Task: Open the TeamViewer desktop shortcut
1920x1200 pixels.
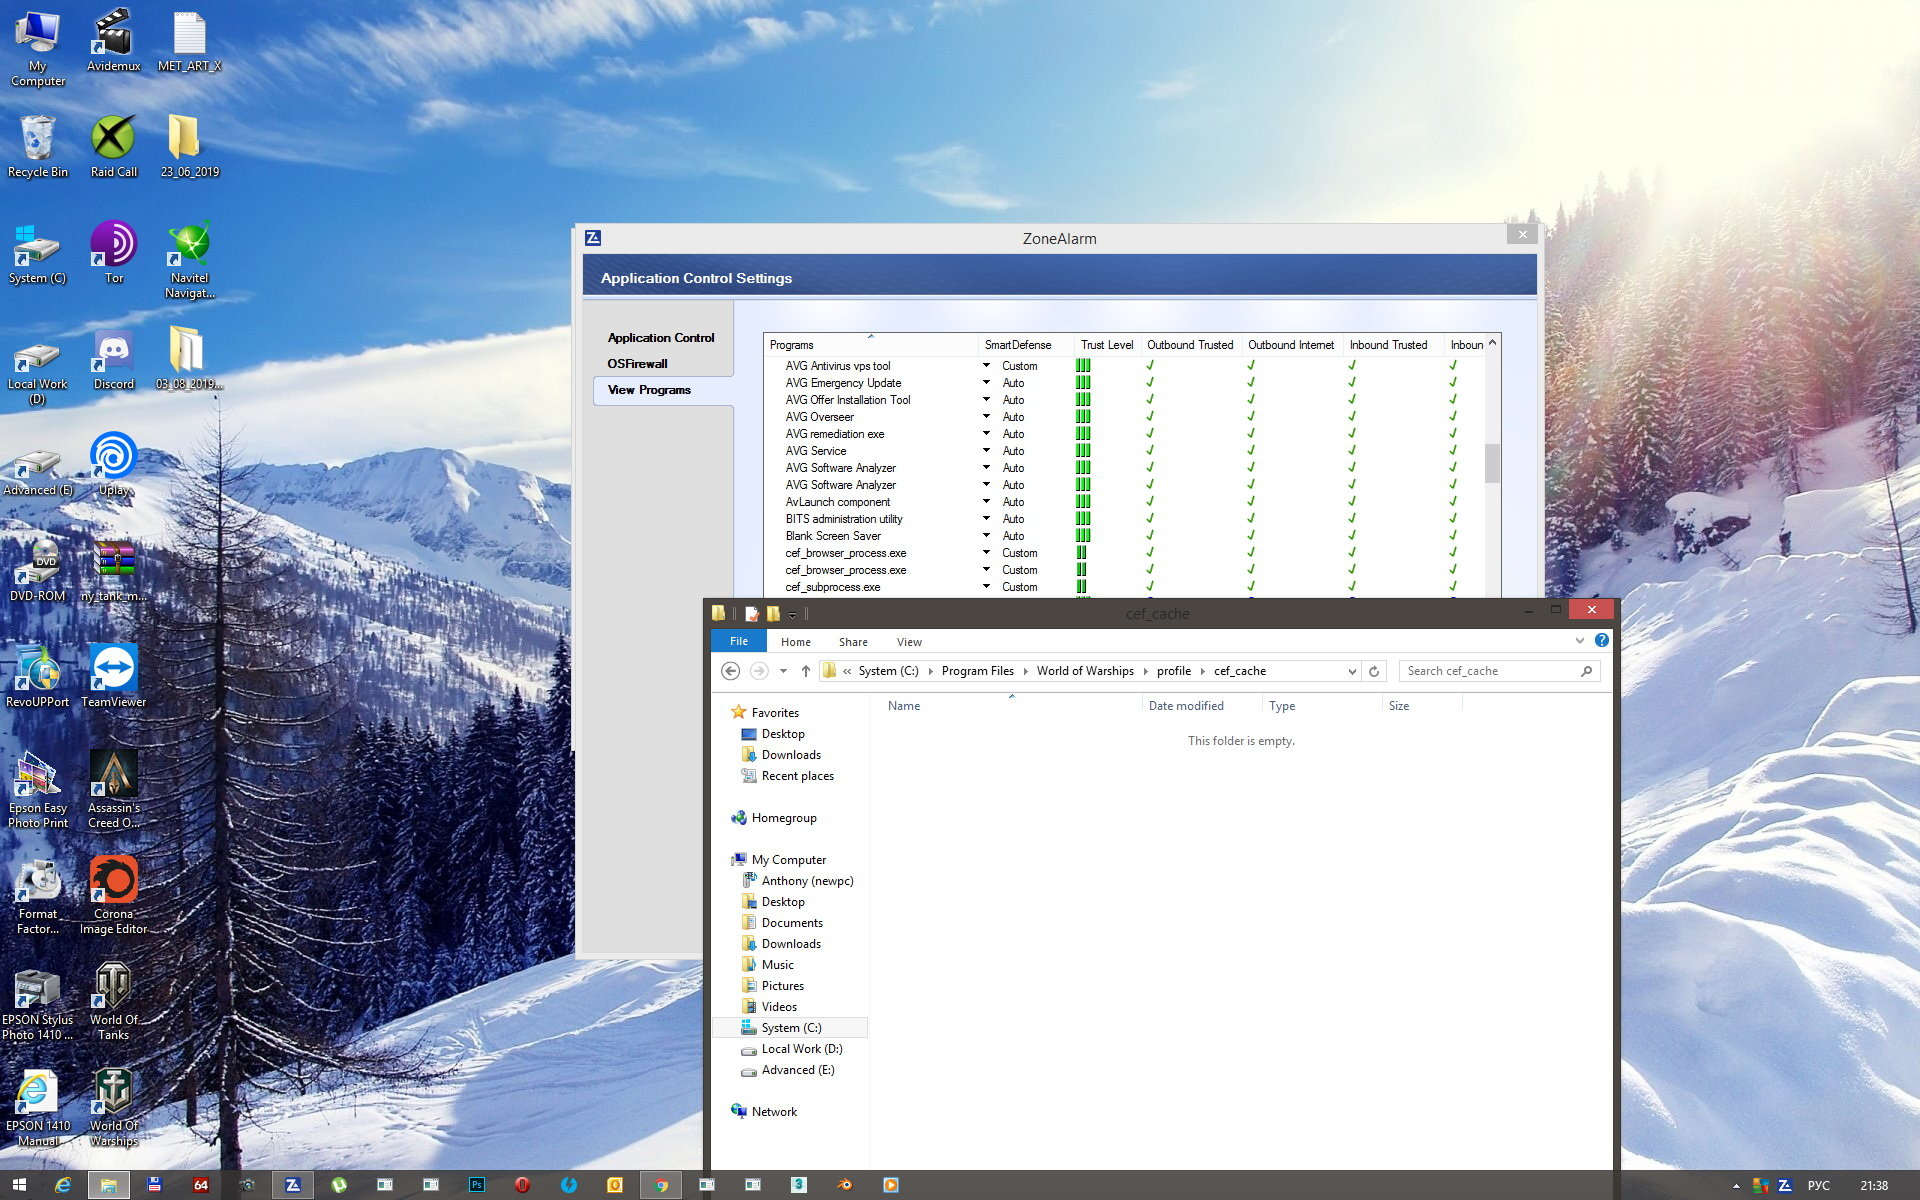Action: [x=113, y=677]
